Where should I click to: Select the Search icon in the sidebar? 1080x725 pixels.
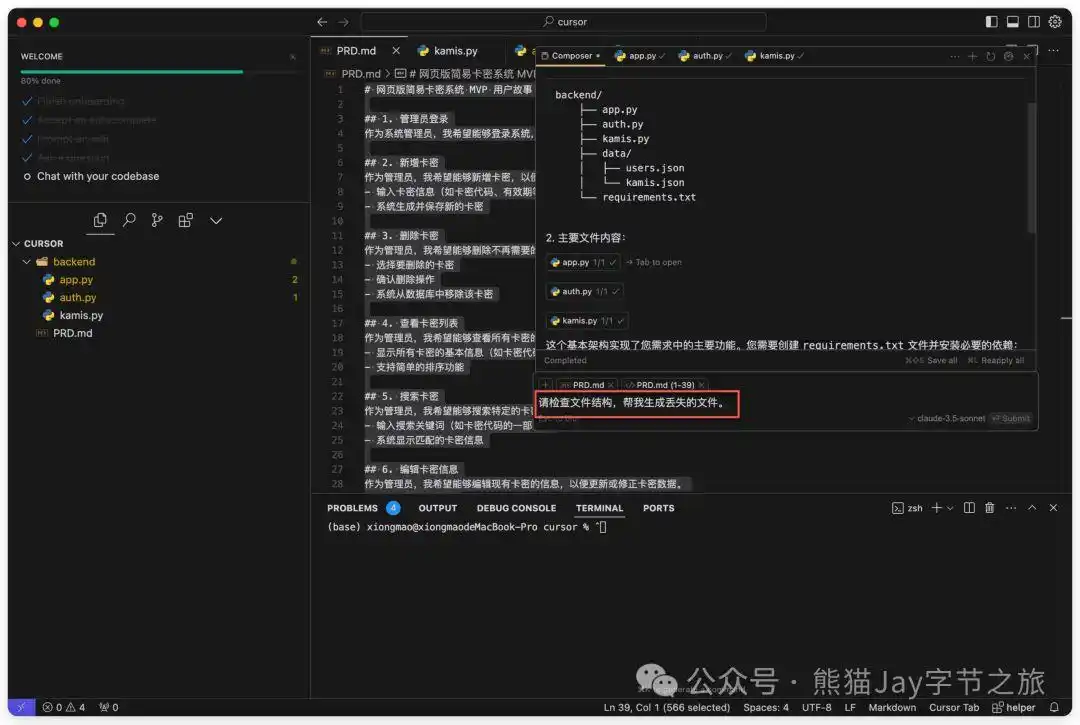coord(130,220)
